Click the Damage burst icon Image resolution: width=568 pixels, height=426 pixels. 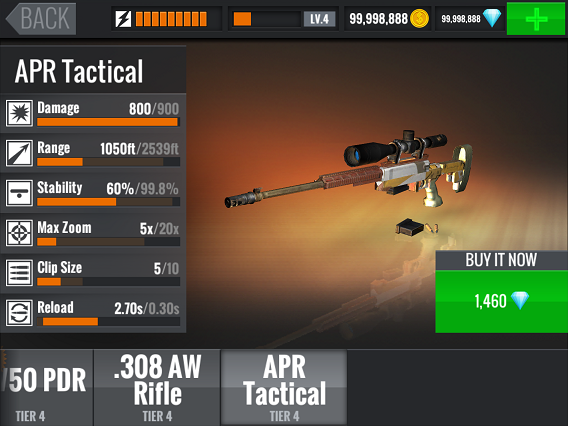coord(19,113)
